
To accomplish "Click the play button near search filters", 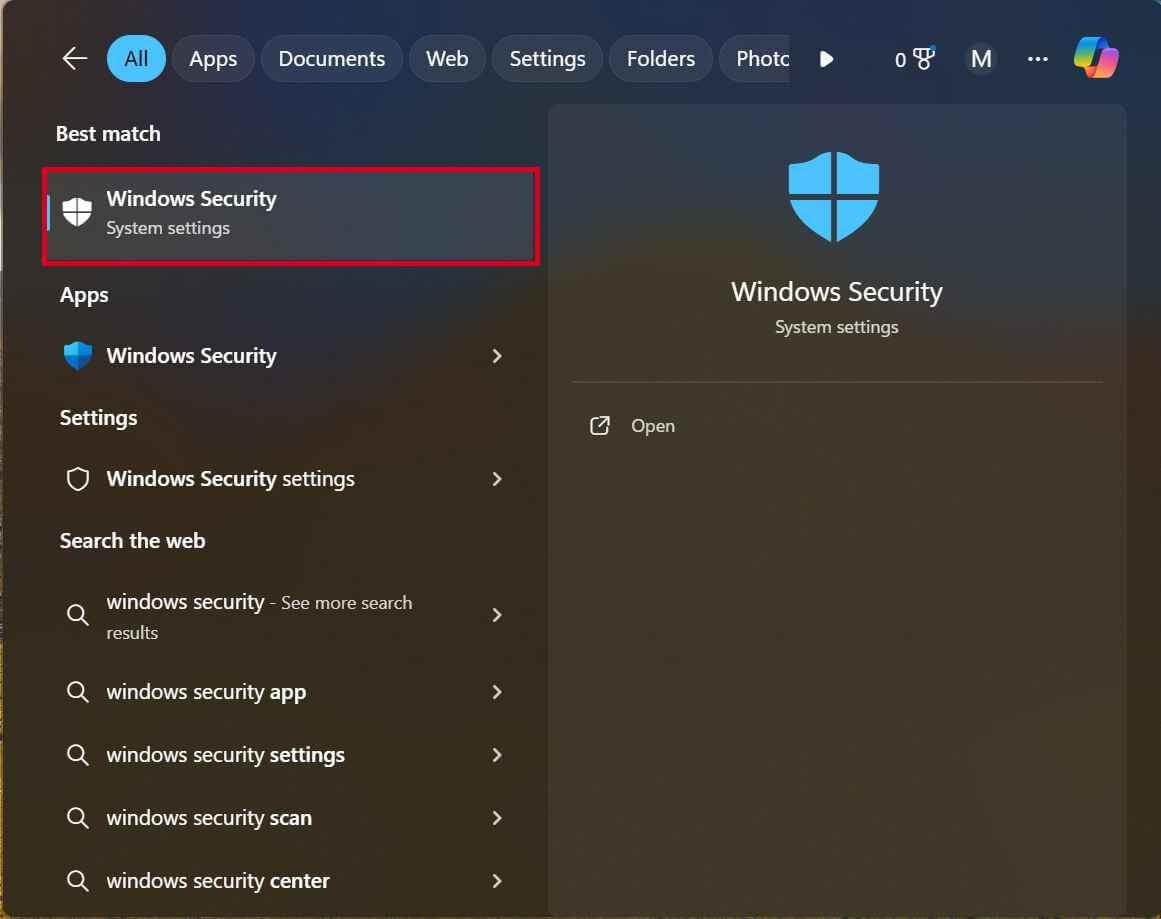I will [x=826, y=58].
